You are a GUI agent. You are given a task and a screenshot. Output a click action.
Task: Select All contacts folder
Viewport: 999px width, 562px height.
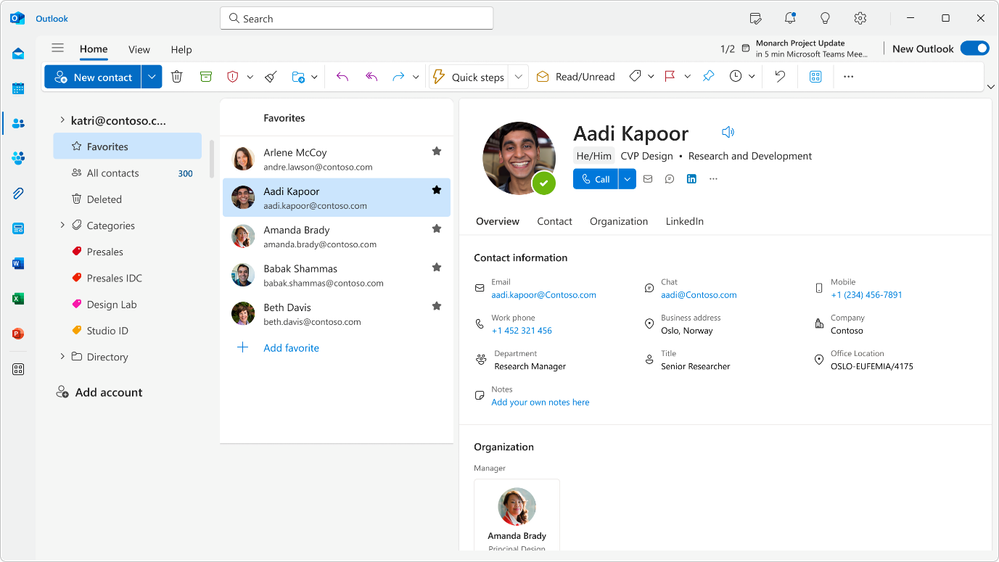click(x=127, y=173)
